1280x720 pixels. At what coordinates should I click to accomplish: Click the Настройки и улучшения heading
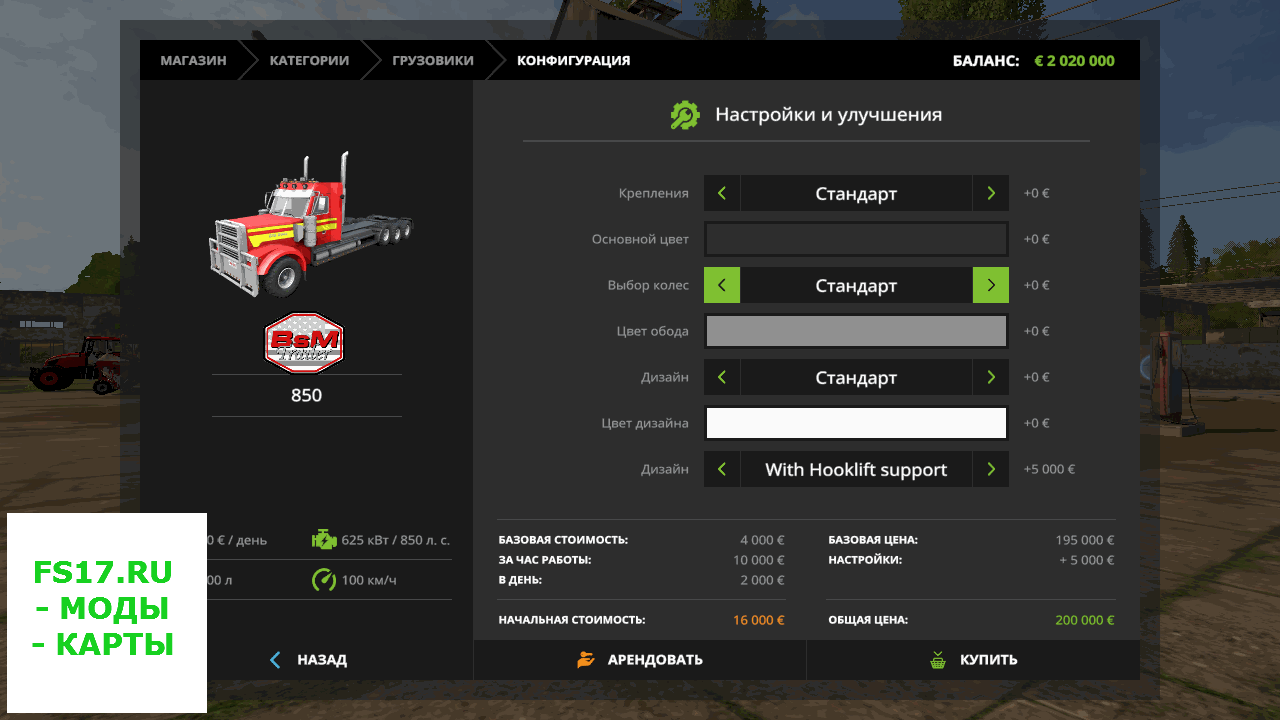coord(828,115)
